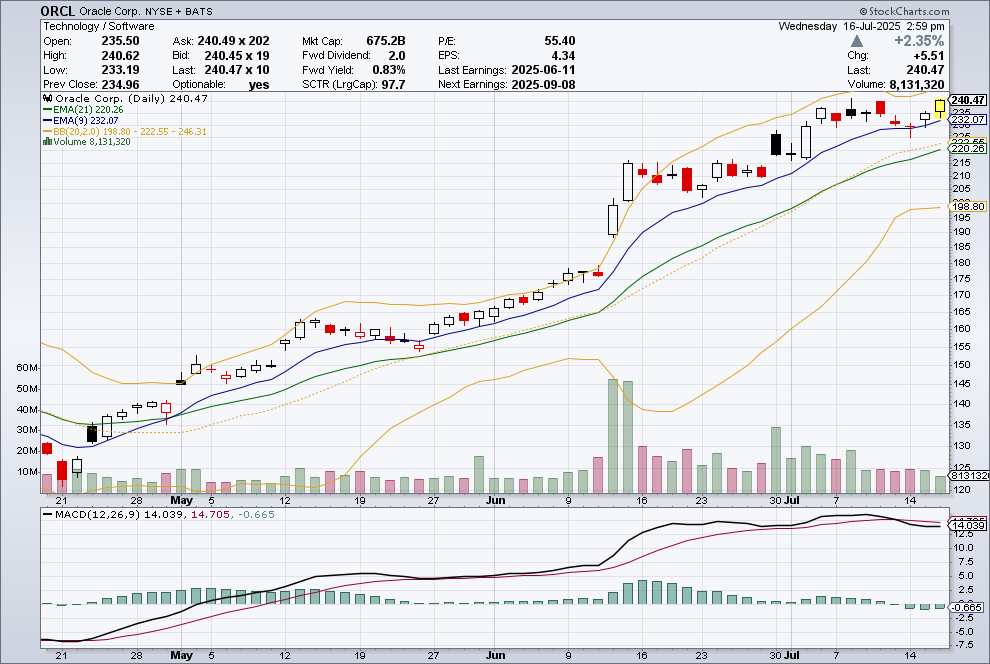The width and height of the screenshot is (990, 664).
Task: Click the 'NYSE + BATS' exchange label
Action: 179,11
